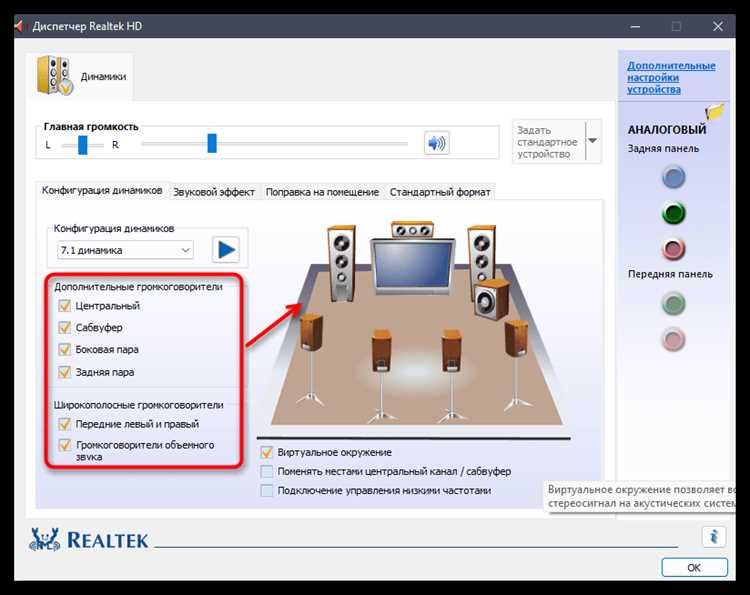The height and width of the screenshot is (595, 750).
Task: Click the main volume slider handle
Action: pyautogui.click(x=212, y=143)
